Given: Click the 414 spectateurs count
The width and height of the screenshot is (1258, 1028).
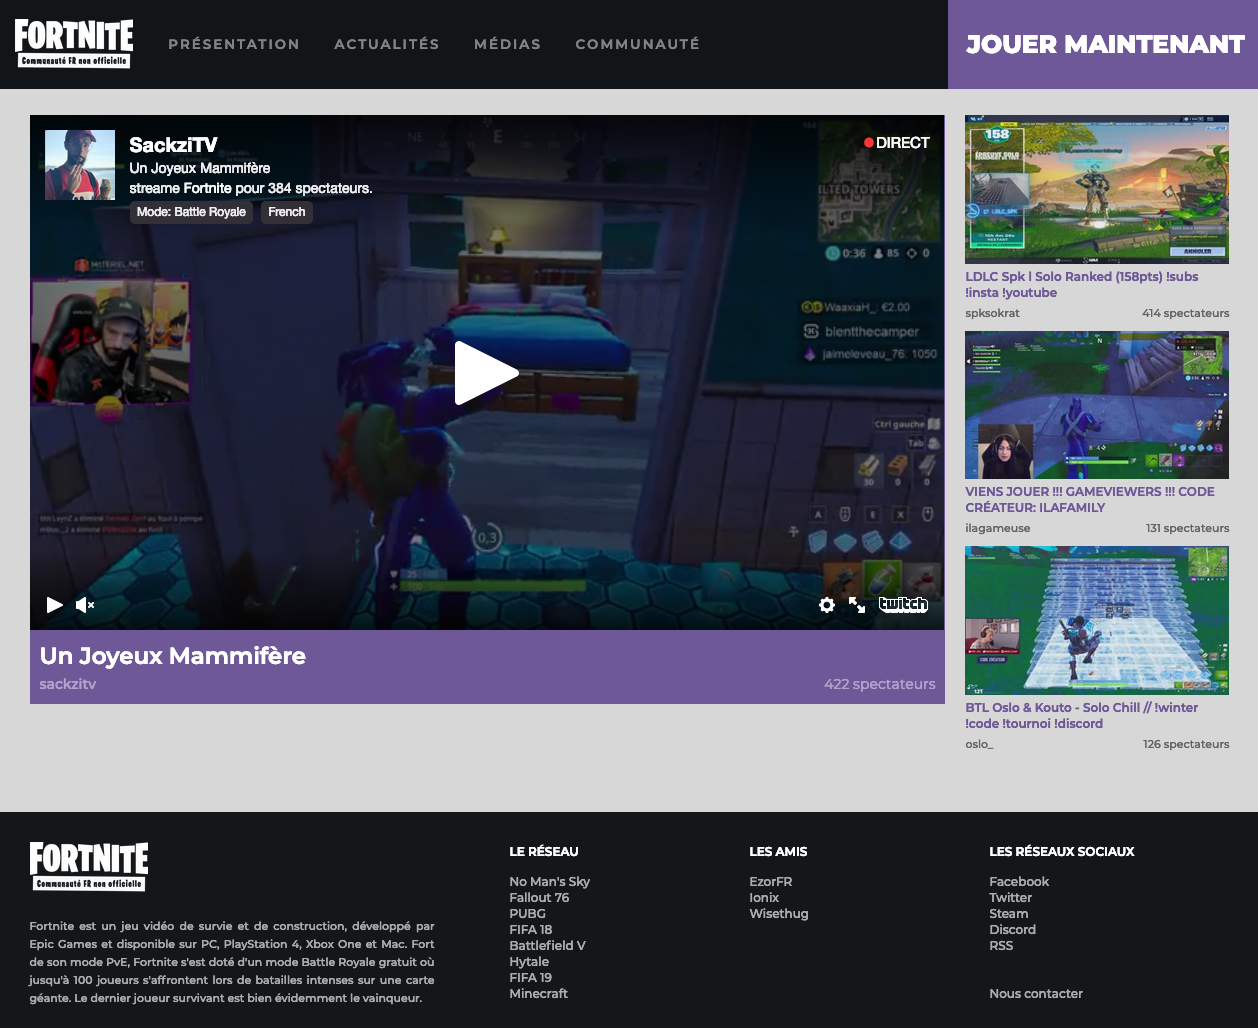Looking at the screenshot, I should (1186, 313).
